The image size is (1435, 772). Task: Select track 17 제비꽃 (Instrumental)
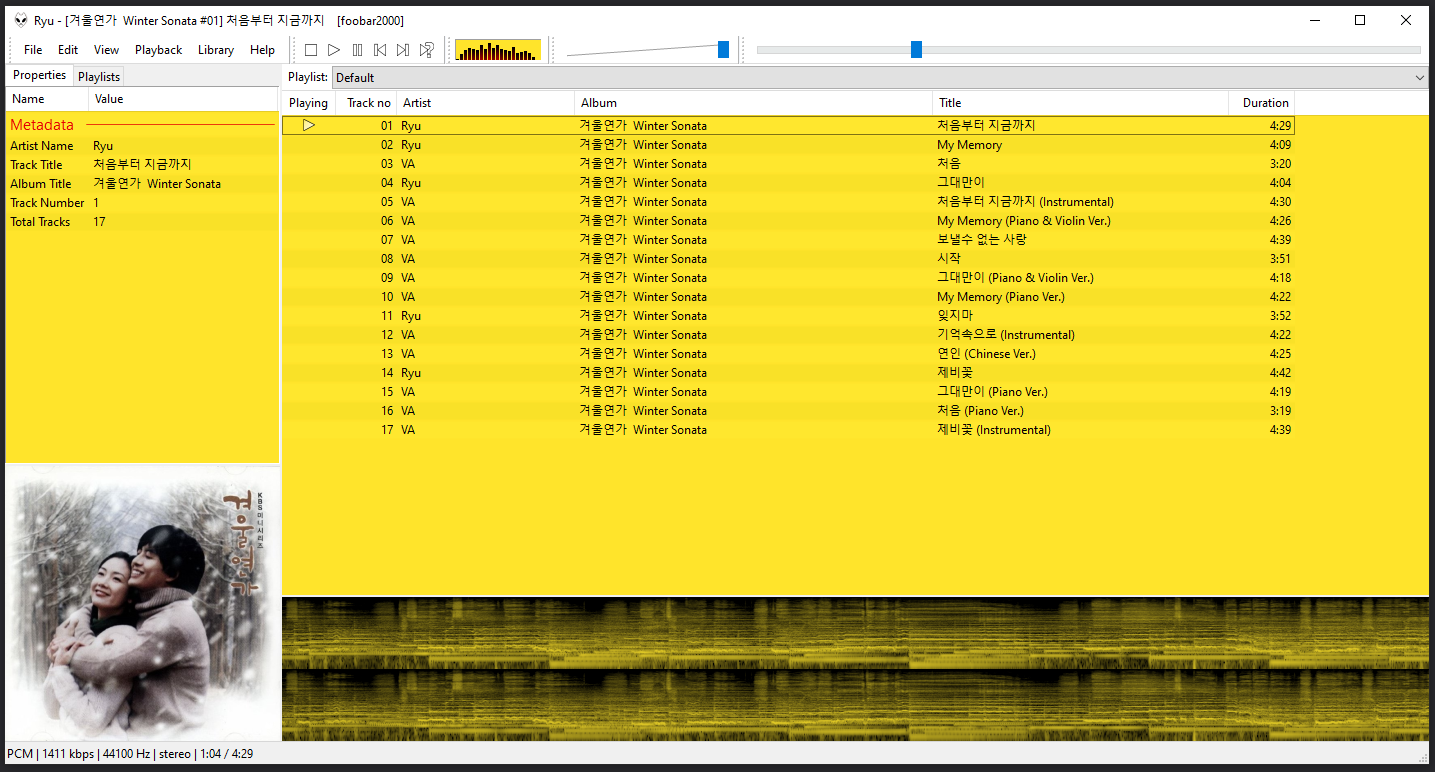788,430
